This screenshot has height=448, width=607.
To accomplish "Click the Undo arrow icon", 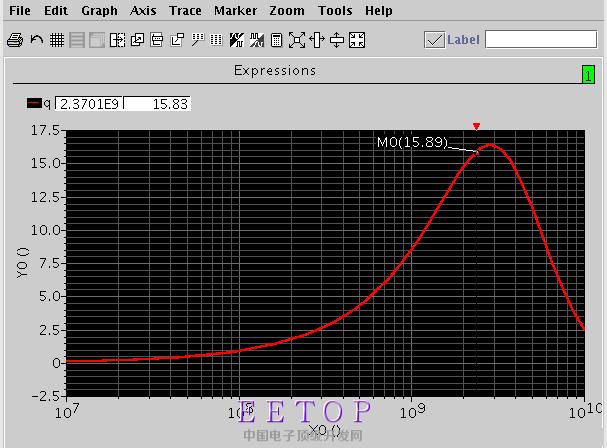I will point(37,40).
